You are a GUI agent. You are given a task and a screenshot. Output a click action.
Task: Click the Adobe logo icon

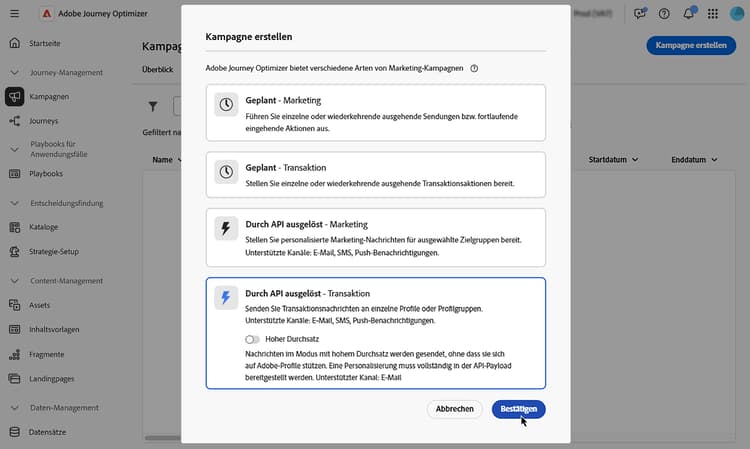(46, 13)
